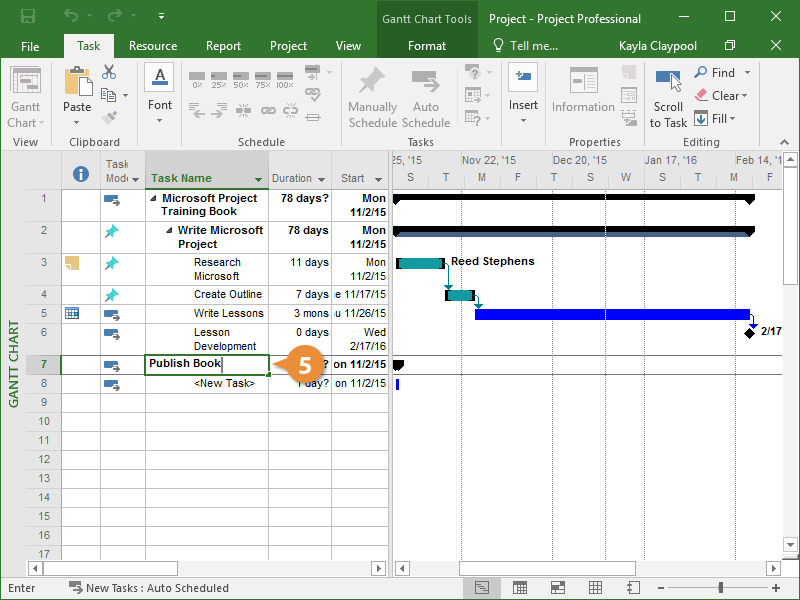Image resolution: width=800 pixels, height=600 pixels.
Task: Toggle Gantt Chart view button in status bar
Action: point(482,588)
